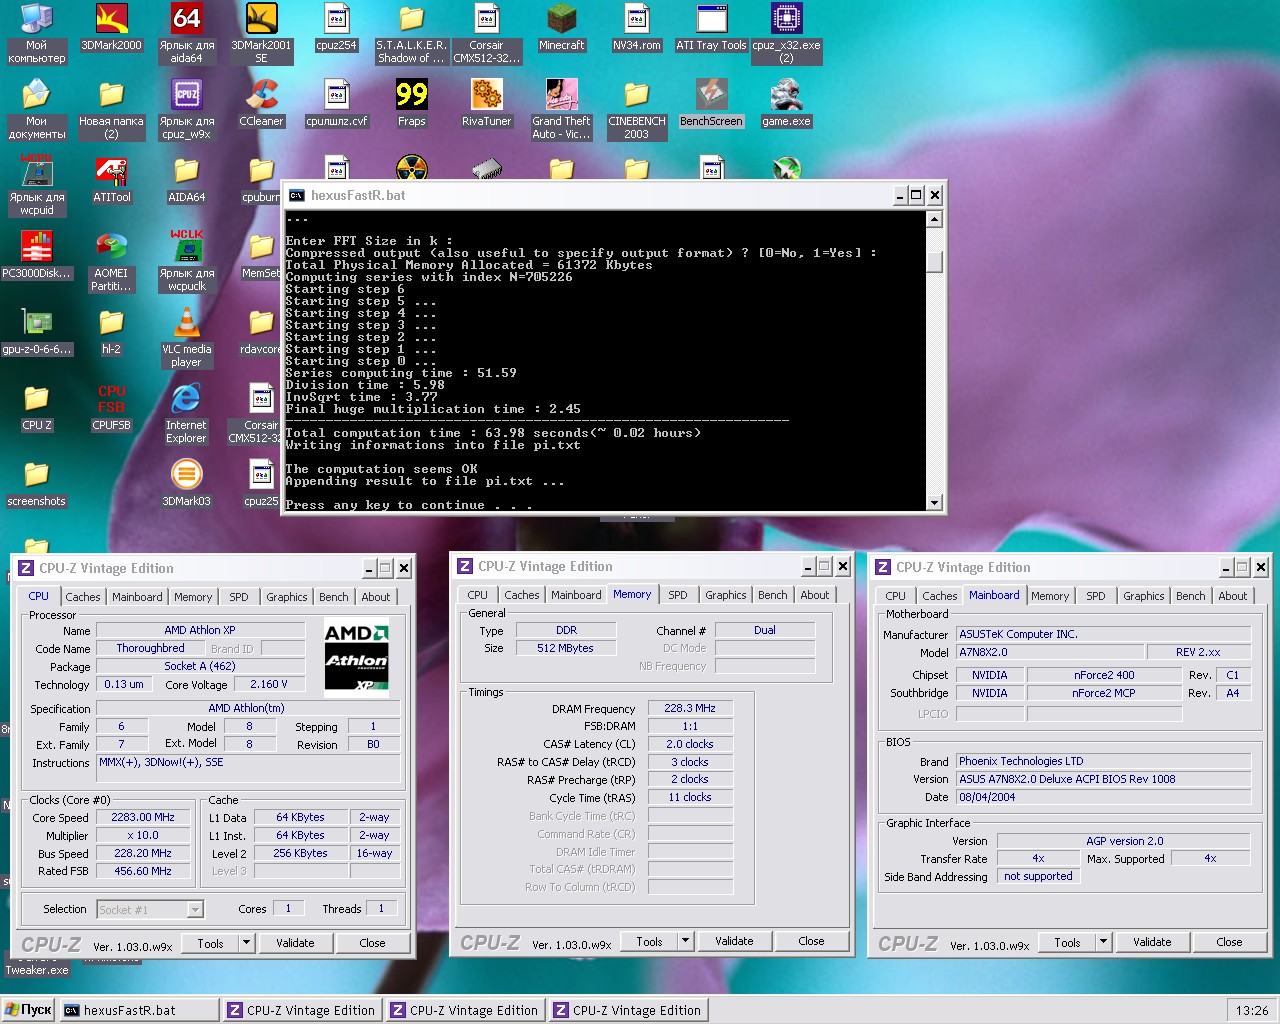Click Tools button in the right CPU-Z window
1280x1024 pixels.
coord(1067,942)
